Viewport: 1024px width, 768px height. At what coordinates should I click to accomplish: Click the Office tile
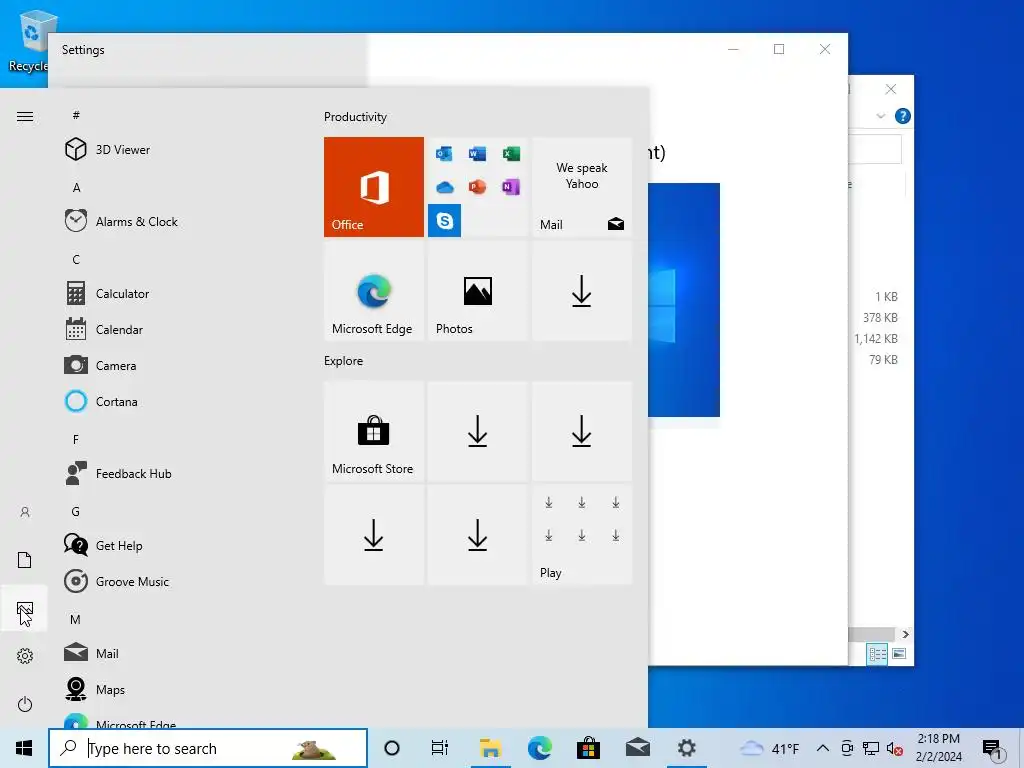coord(374,187)
